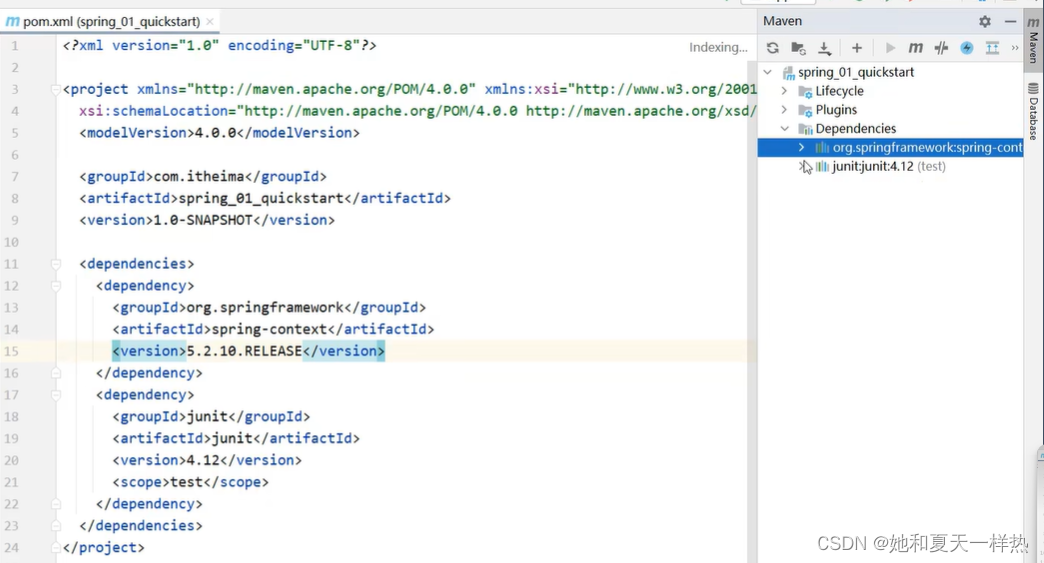Click scope test line
This screenshot has width=1044, height=563.
click(x=190, y=482)
